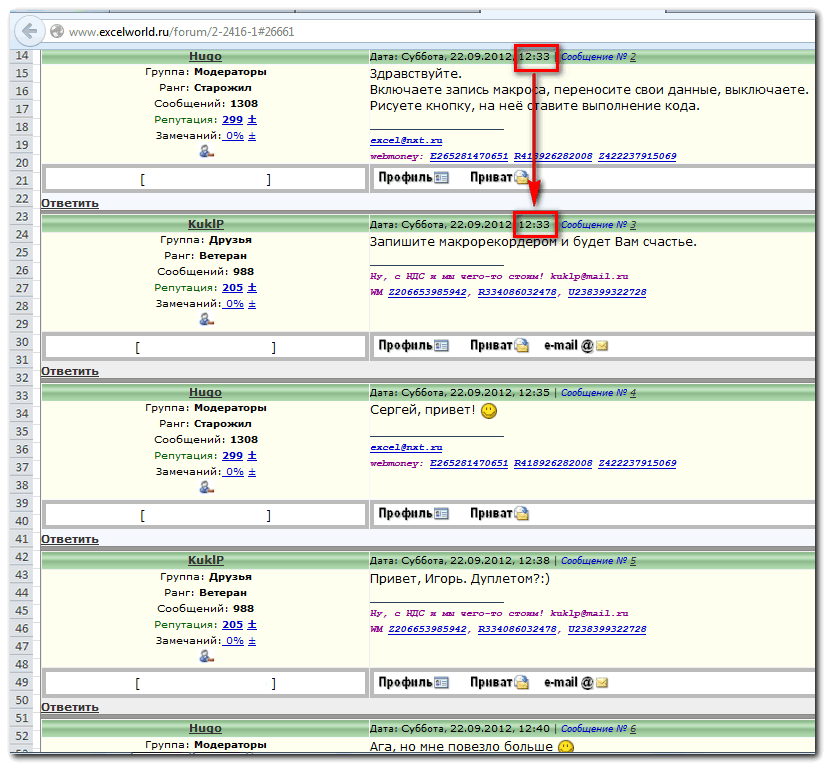Click ± beside reputation 299 in message № 2
Viewport: 826px width, 765px height.
[252, 120]
